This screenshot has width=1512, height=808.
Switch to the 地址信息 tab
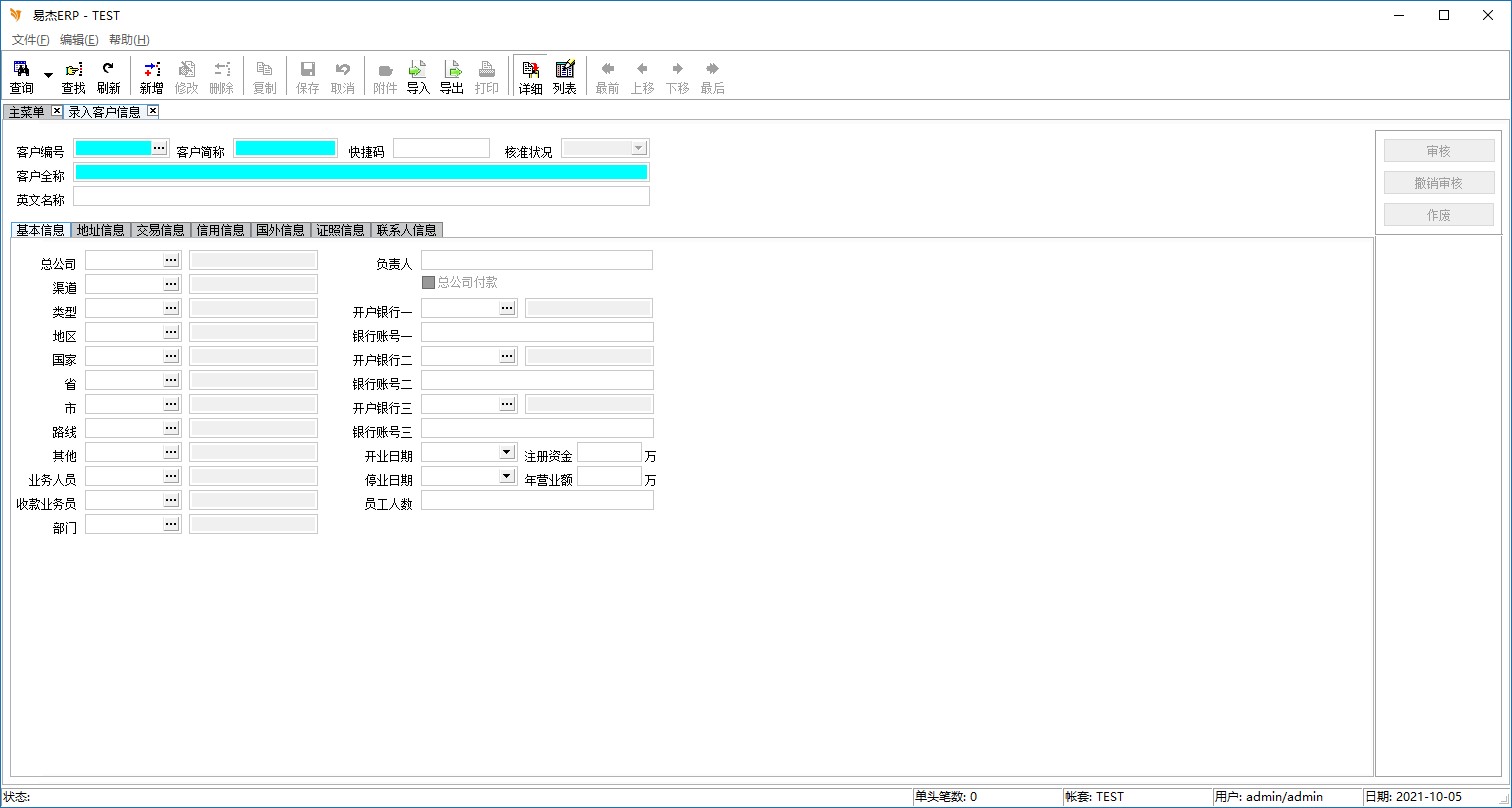pyautogui.click(x=101, y=230)
